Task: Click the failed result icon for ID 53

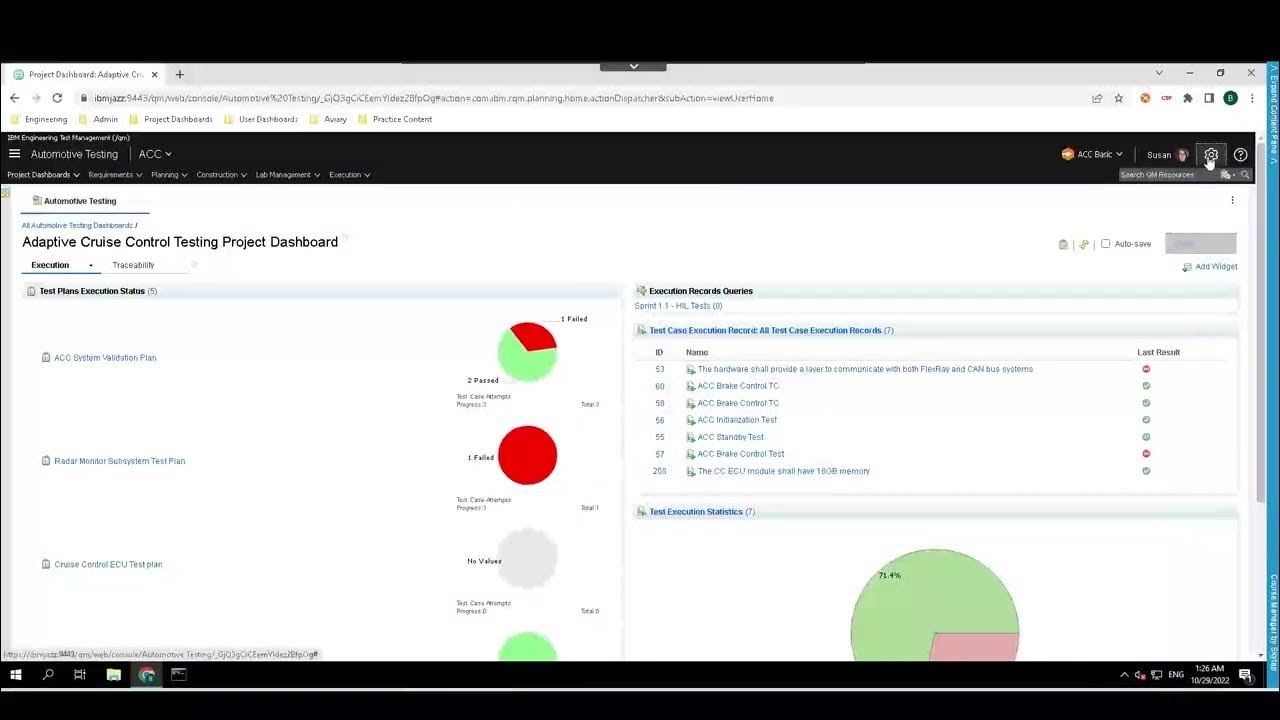Action: point(1146,369)
